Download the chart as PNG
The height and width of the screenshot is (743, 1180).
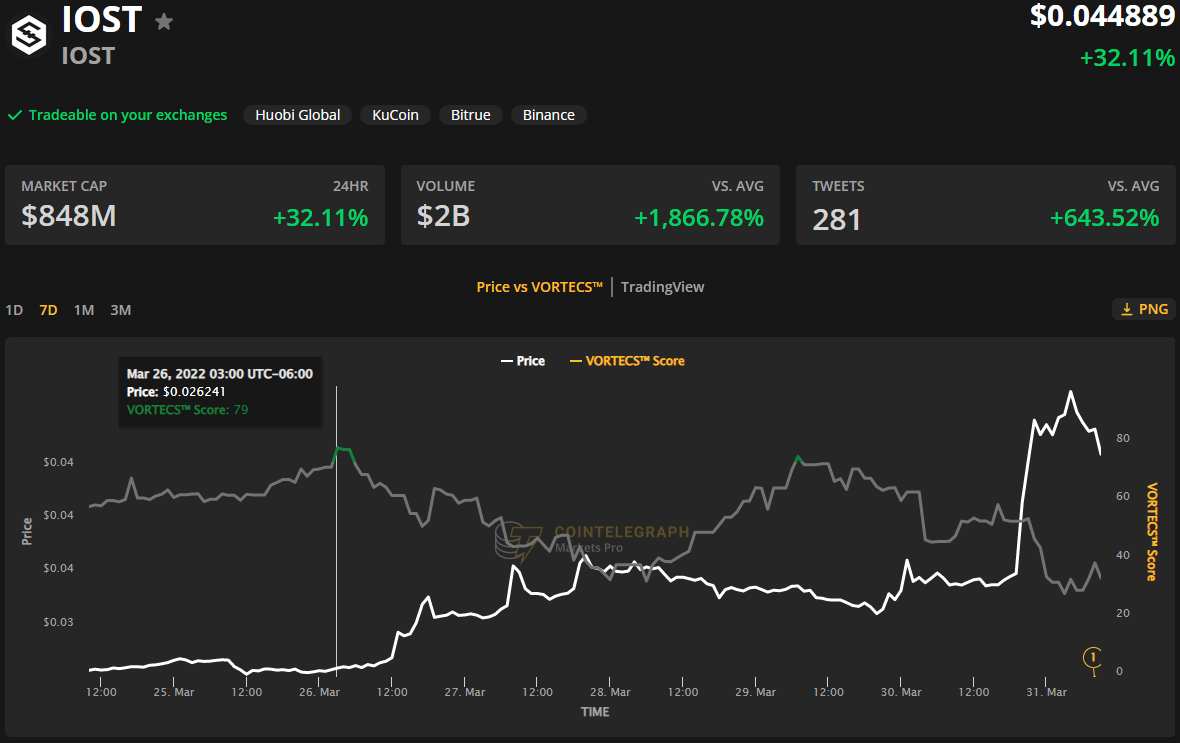click(x=1143, y=309)
